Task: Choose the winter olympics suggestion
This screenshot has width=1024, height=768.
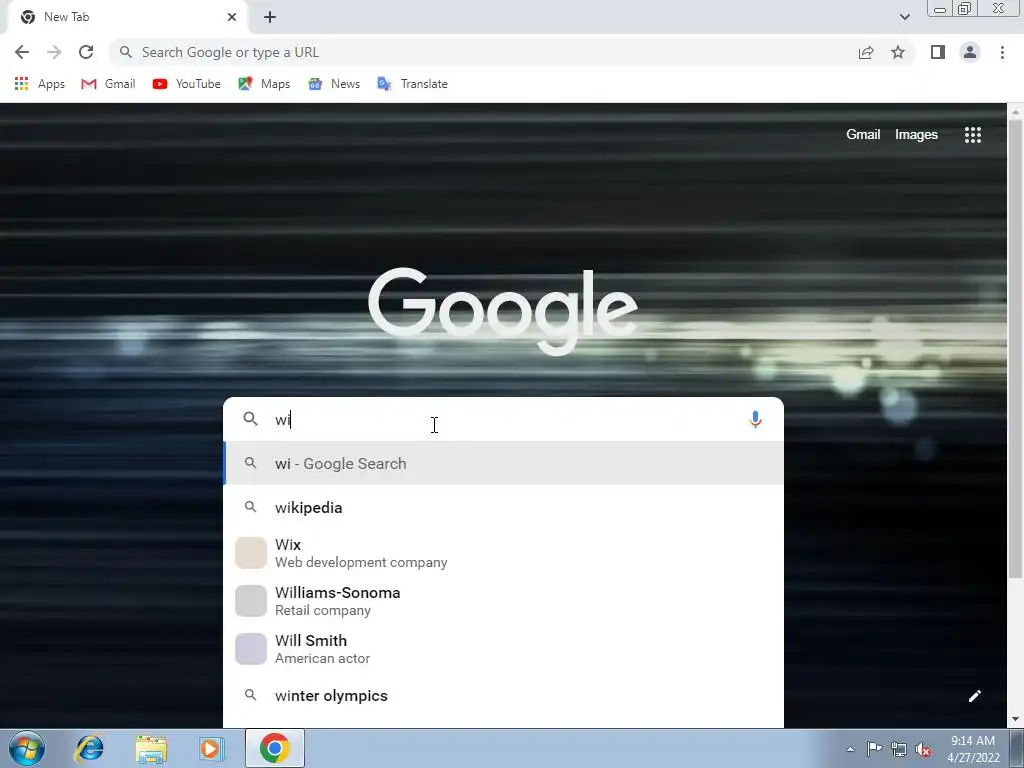Action: click(503, 696)
